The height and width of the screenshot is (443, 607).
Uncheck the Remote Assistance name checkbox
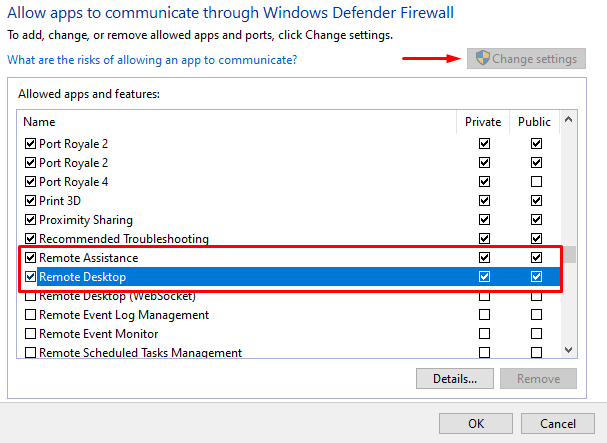click(30, 258)
